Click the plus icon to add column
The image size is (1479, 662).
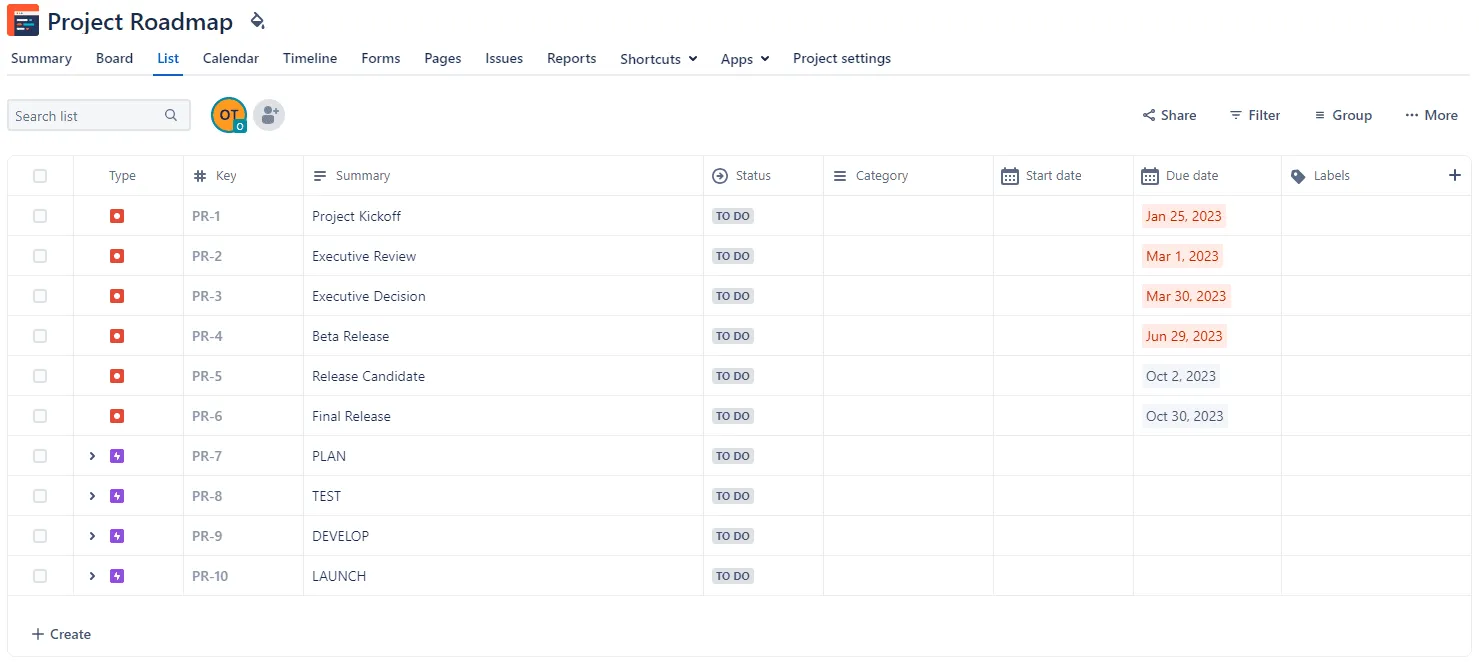pos(1454,175)
